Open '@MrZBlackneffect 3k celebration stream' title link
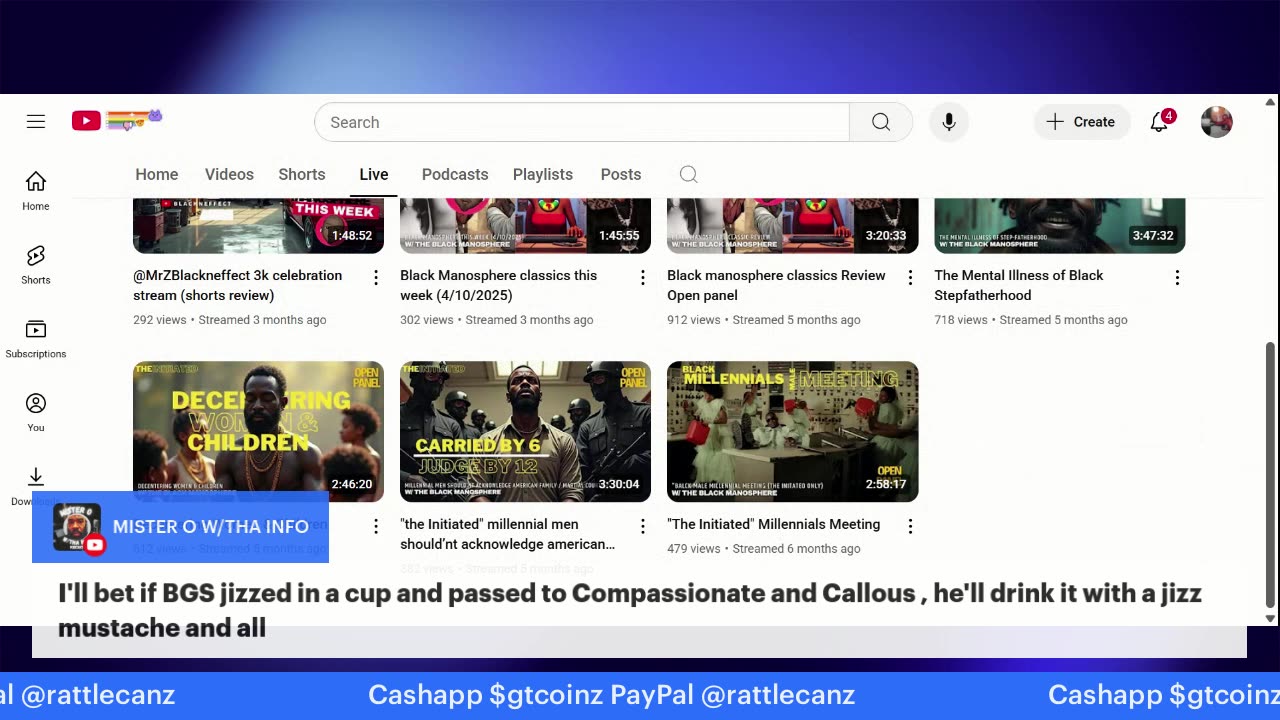The image size is (1280, 720). 238,285
